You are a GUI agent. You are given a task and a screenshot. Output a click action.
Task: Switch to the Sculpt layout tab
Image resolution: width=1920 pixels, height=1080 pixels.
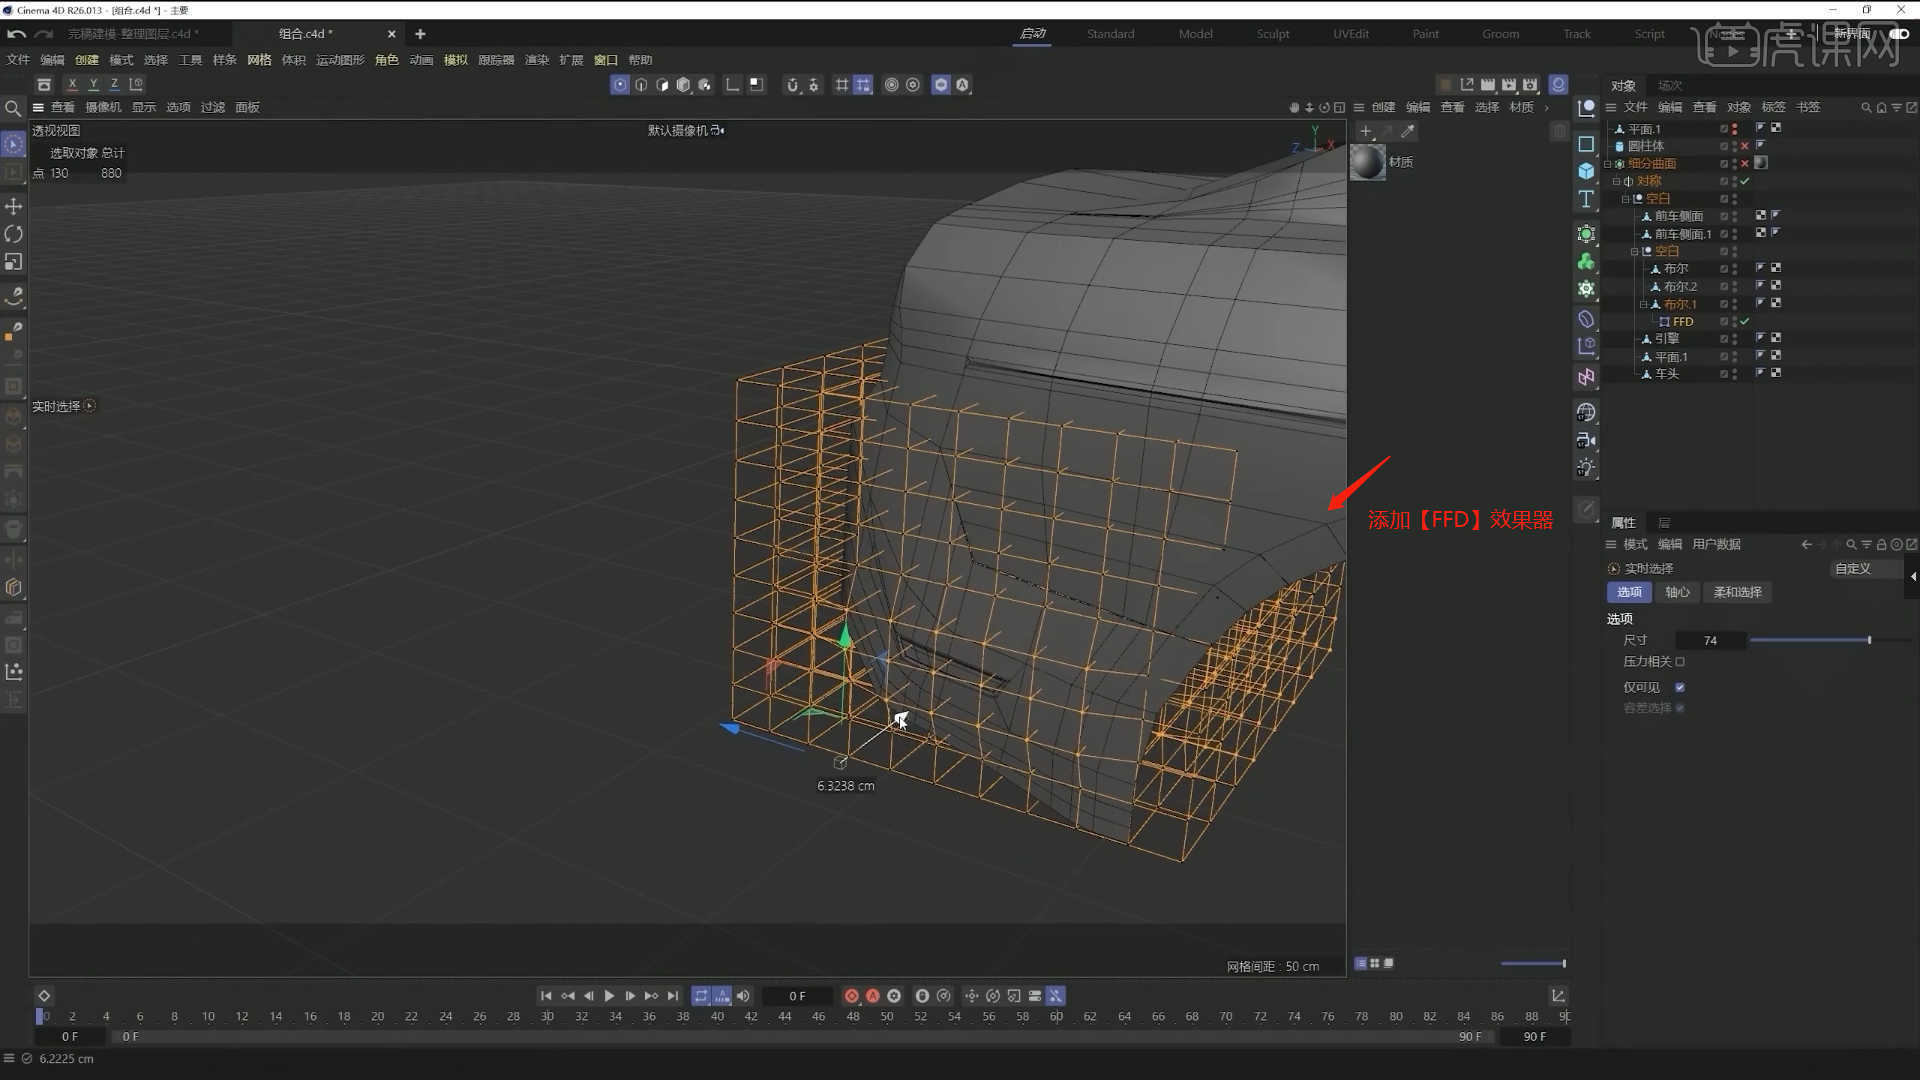(1273, 34)
